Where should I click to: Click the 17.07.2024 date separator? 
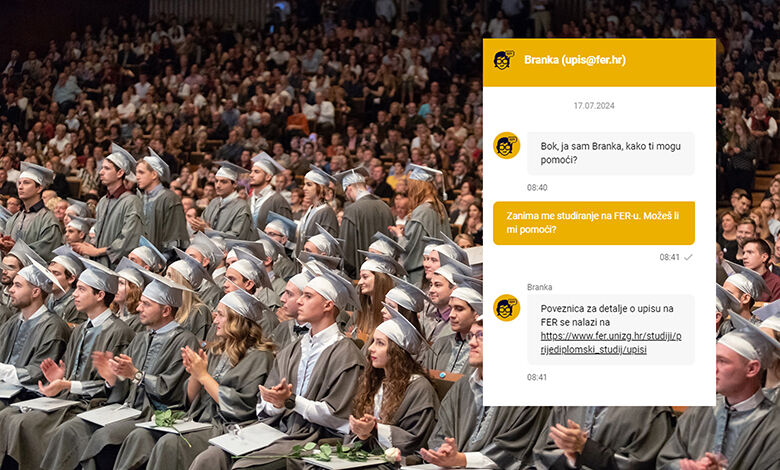(x=594, y=105)
